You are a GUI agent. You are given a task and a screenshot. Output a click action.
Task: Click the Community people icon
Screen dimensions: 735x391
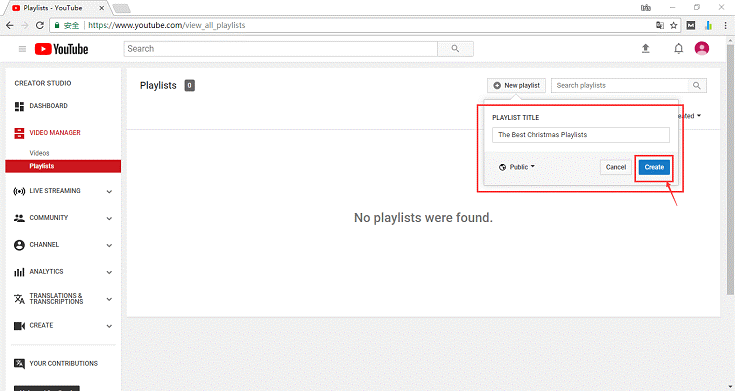pos(19,218)
